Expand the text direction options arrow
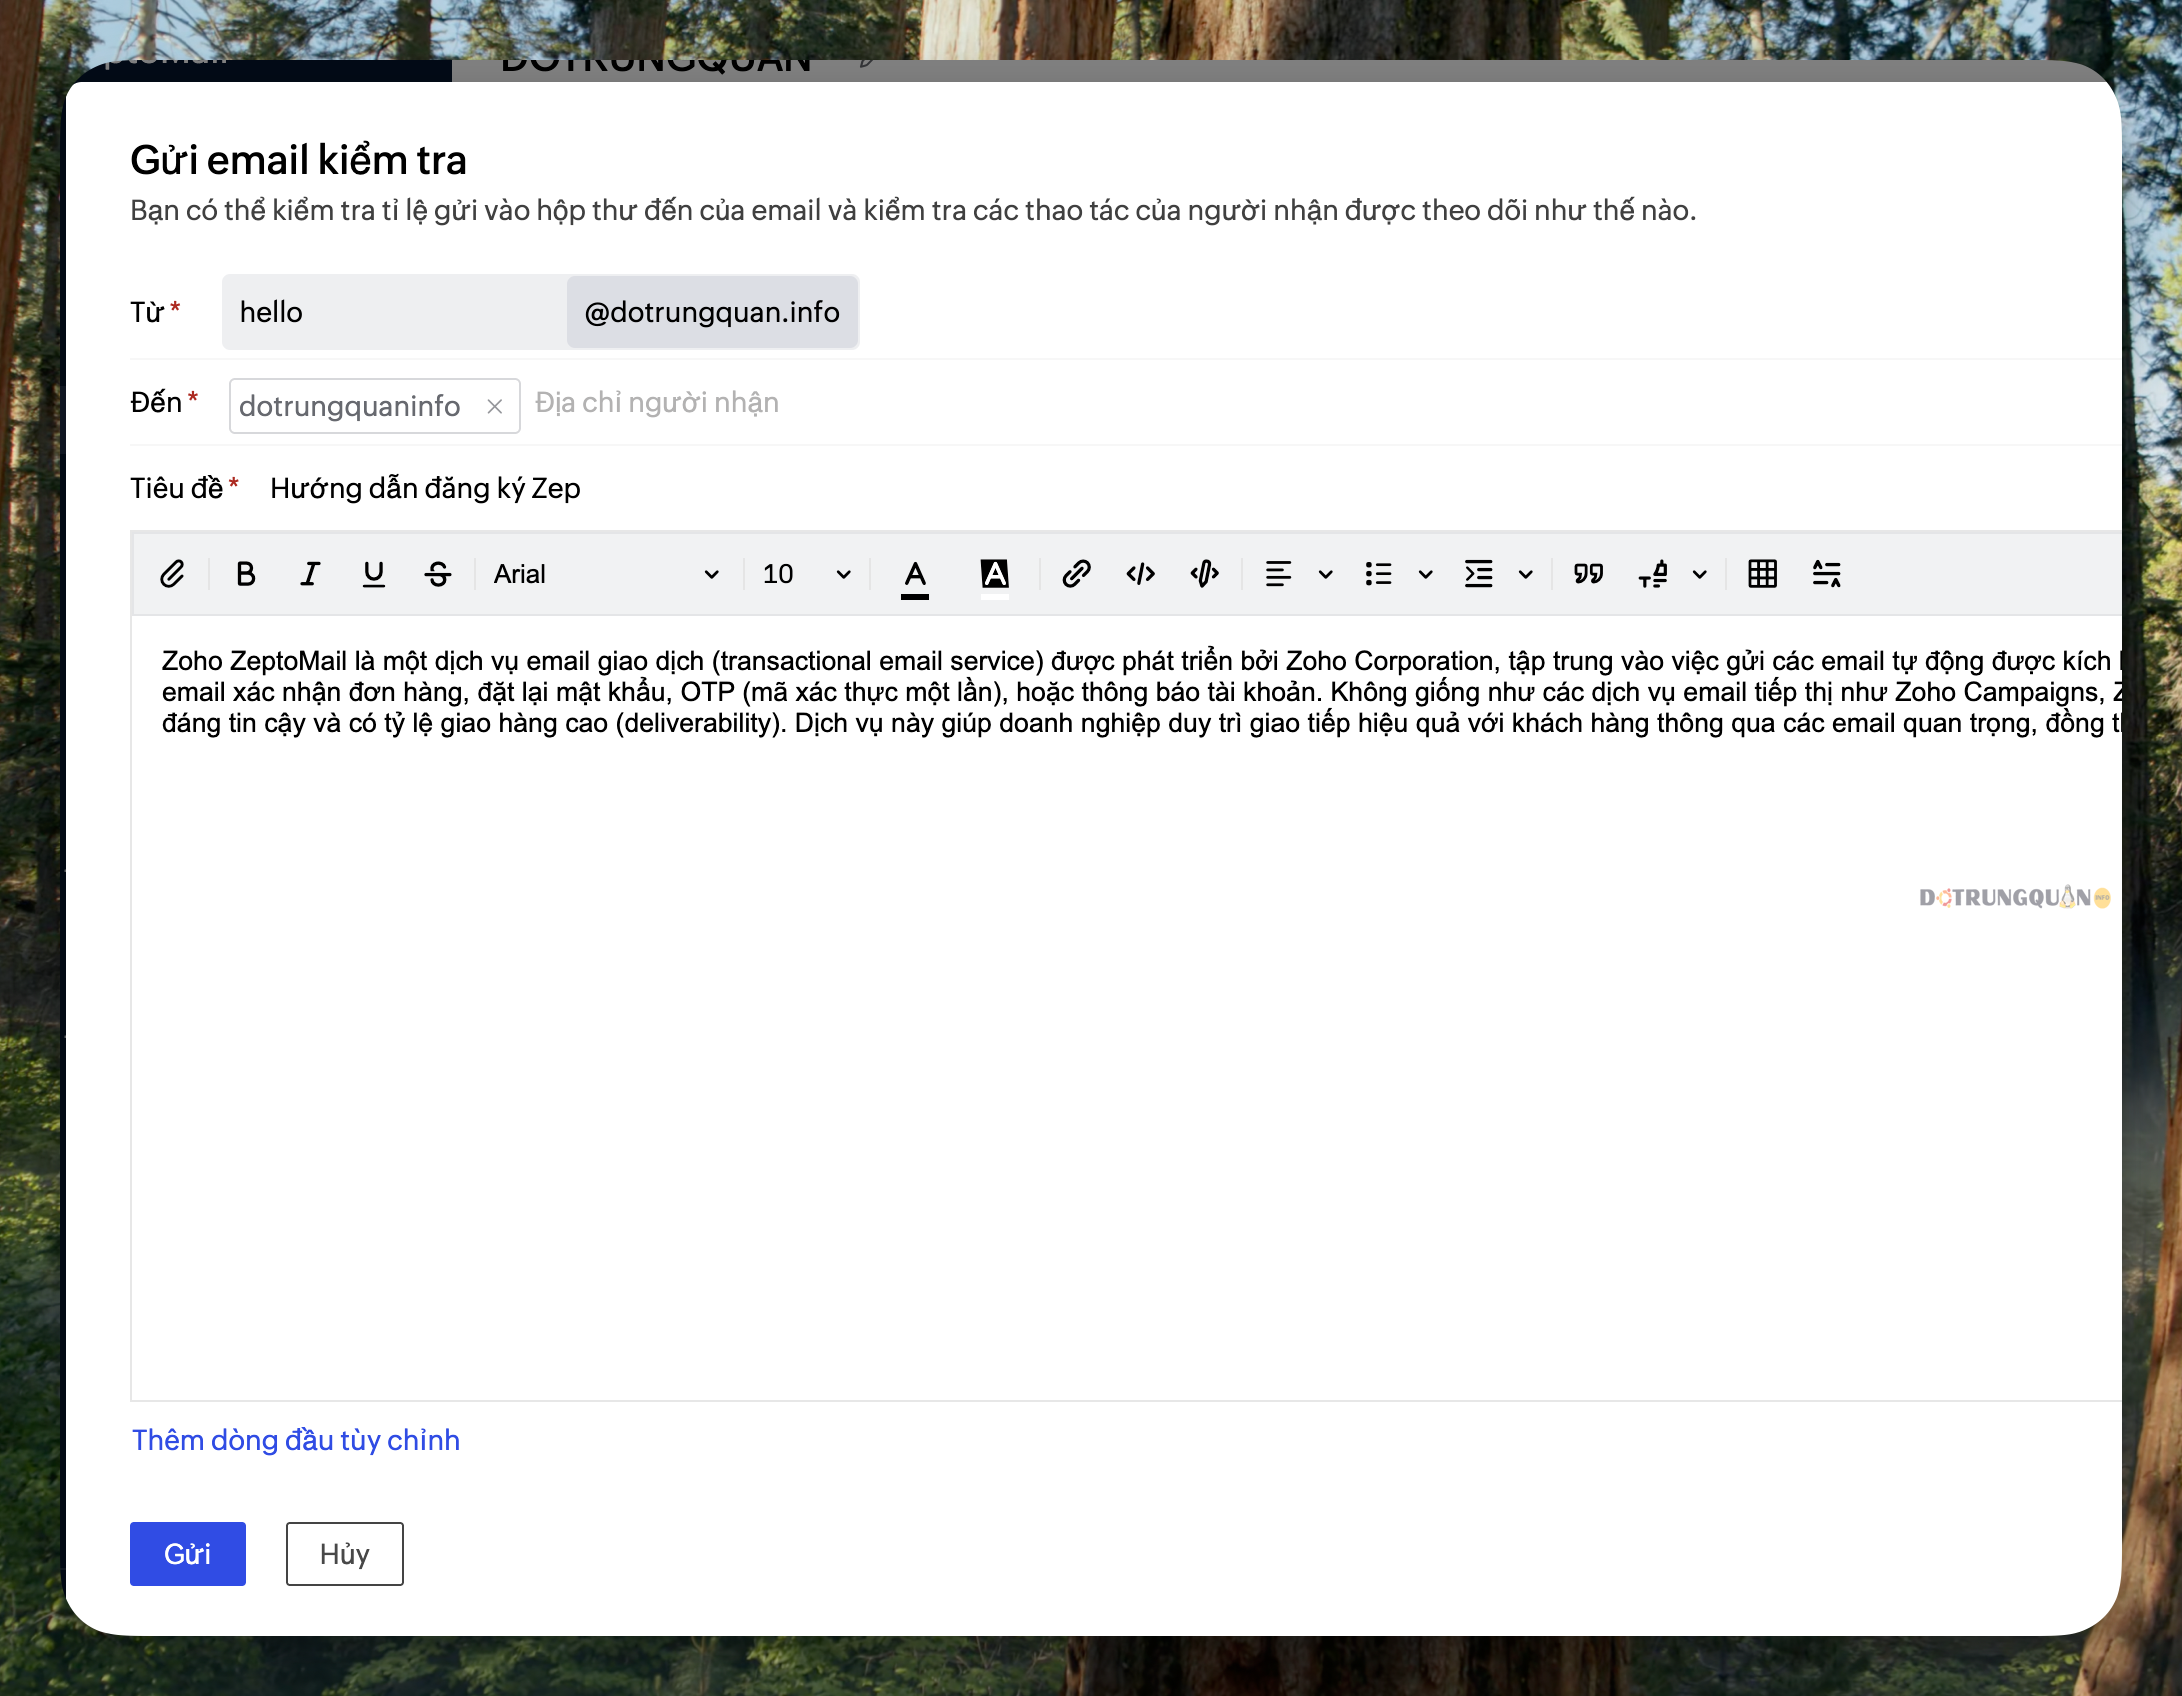The height and width of the screenshot is (1696, 2182). (x=1700, y=575)
